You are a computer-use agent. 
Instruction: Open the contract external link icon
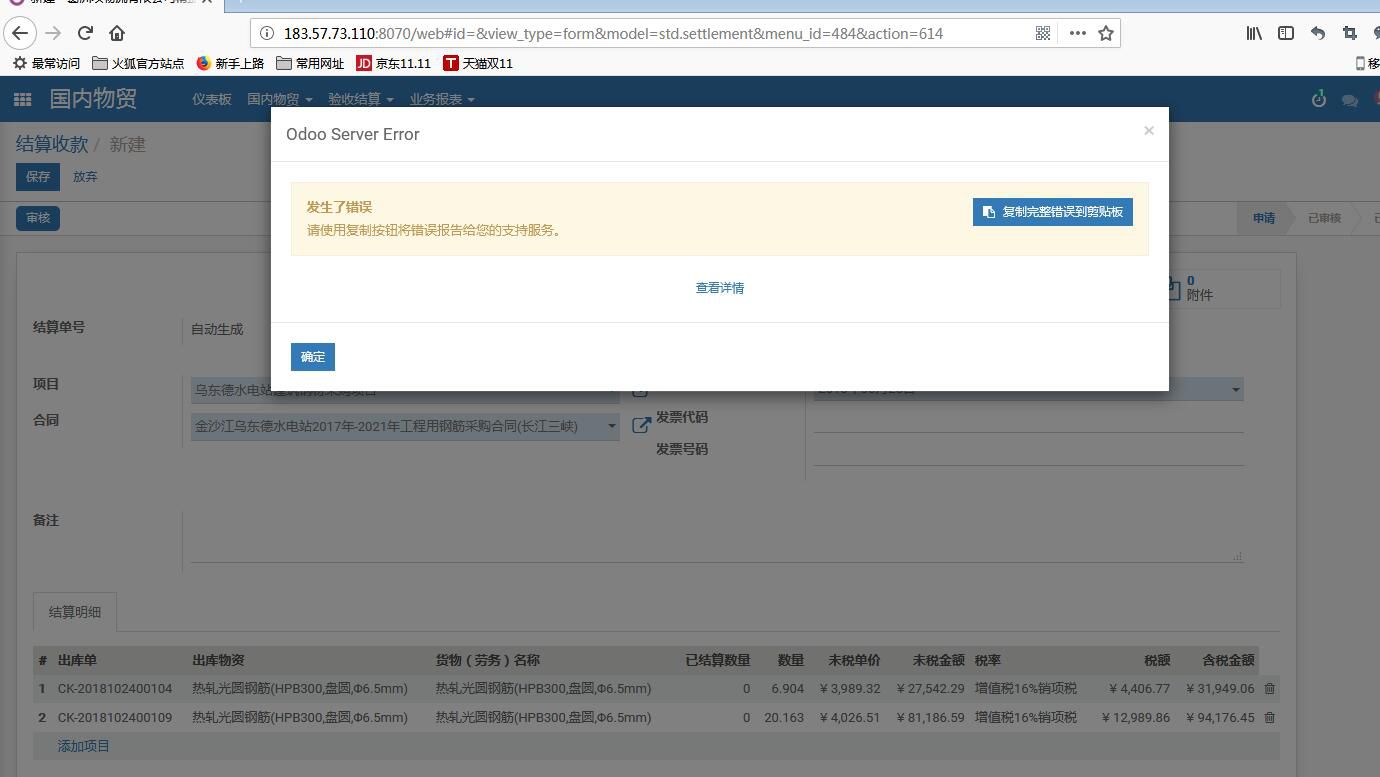[x=641, y=426]
